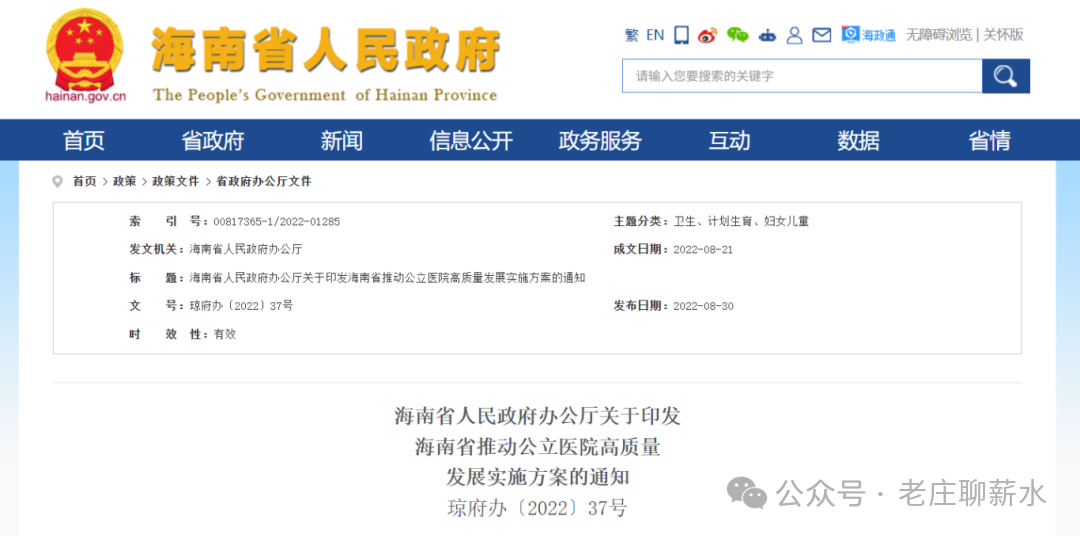Viewport: 1080px width, 536px height.
Task: Click the magnifier search button
Action: click(x=1006, y=76)
